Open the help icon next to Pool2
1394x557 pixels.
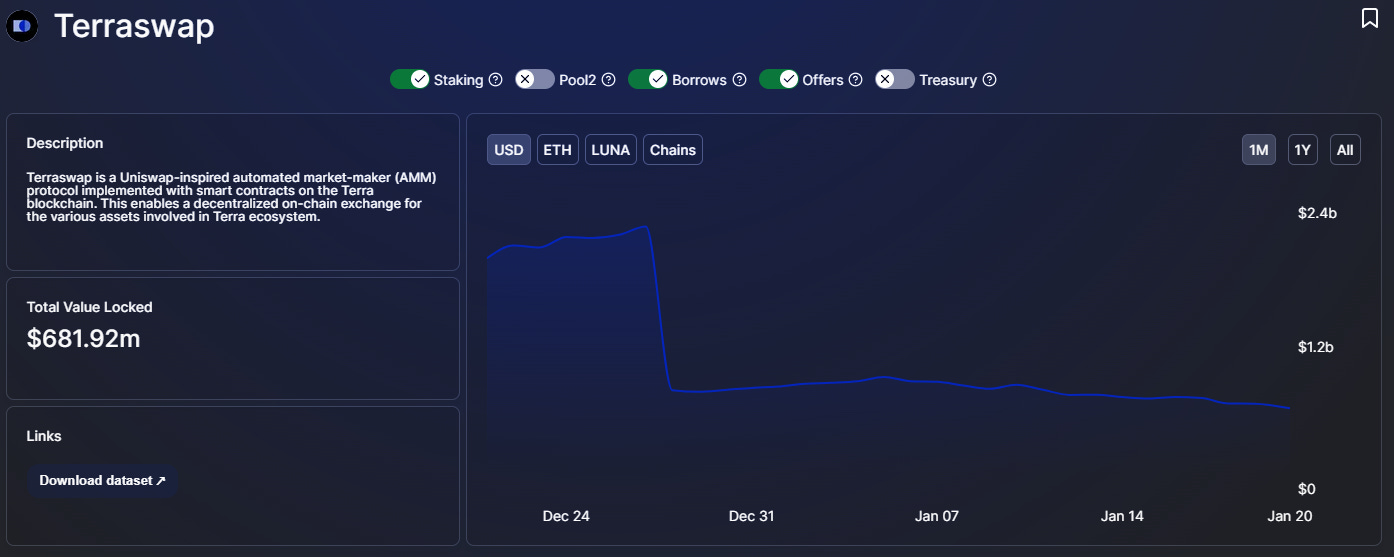pyautogui.click(x=608, y=80)
